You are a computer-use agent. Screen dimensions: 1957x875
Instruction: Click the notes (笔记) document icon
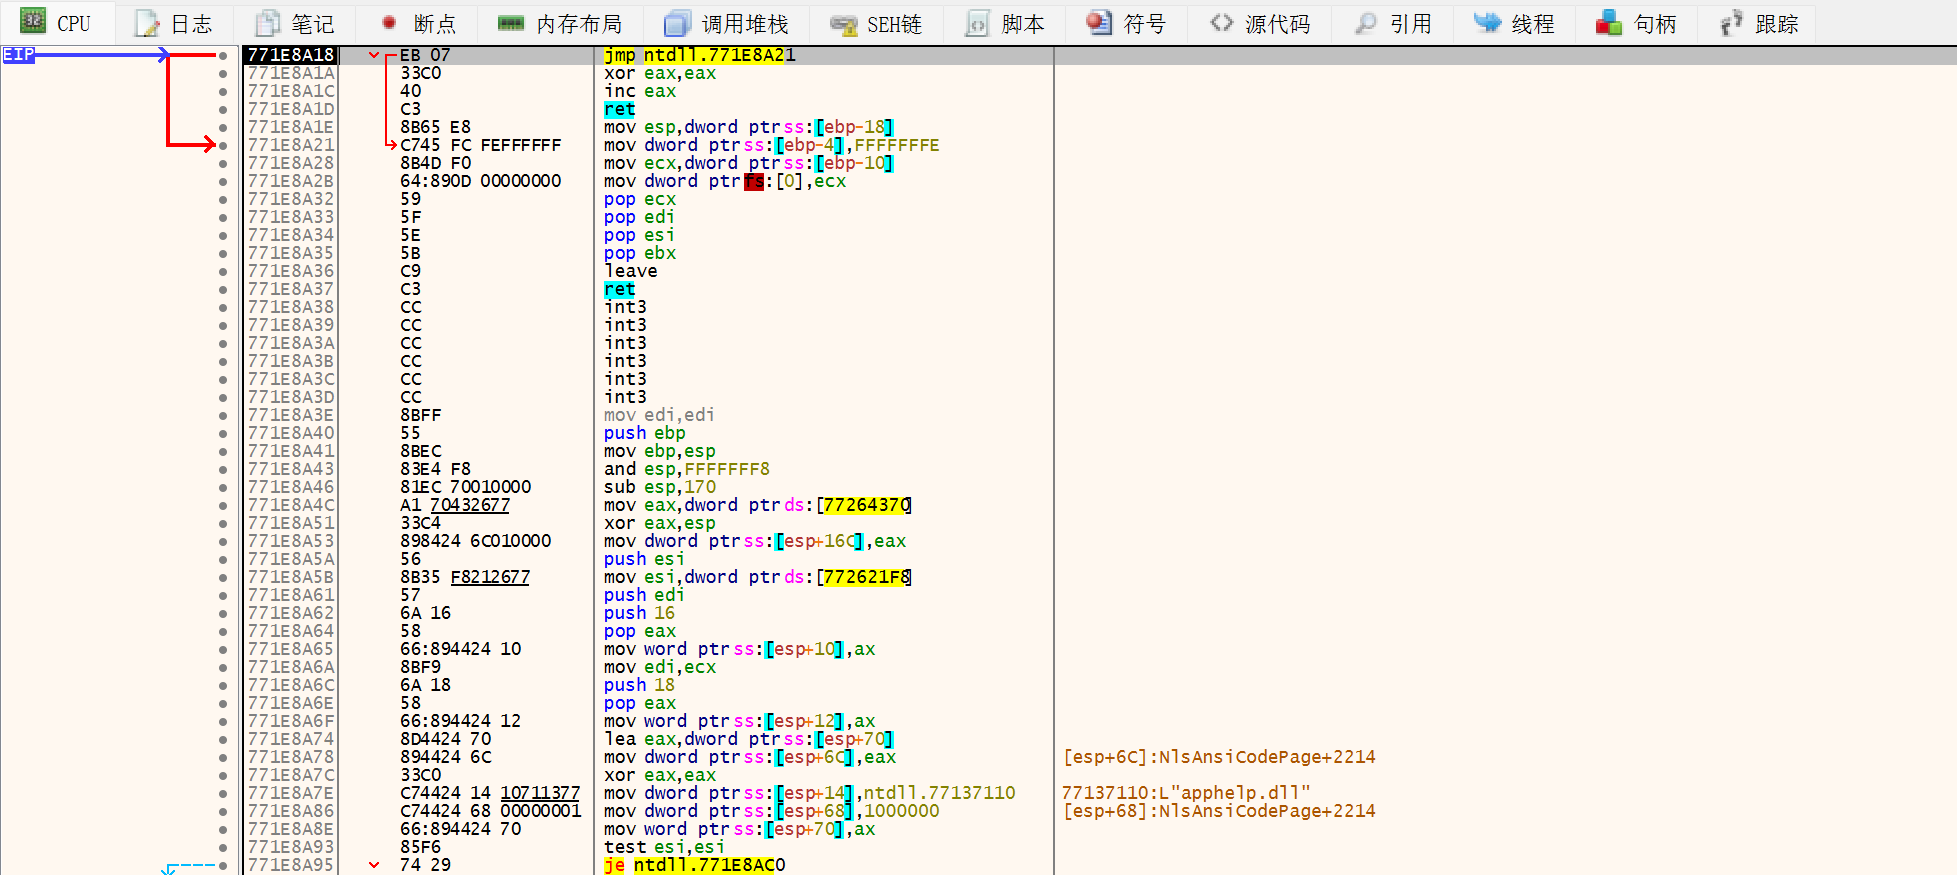point(267,23)
